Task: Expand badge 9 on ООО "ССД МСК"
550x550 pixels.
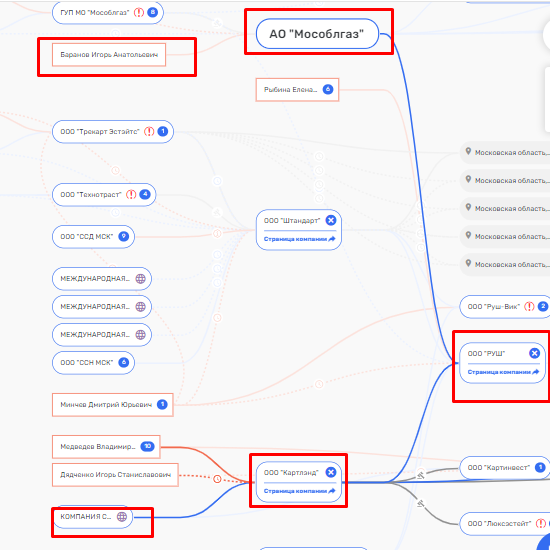Action: pyautogui.click(x=123, y=236)
